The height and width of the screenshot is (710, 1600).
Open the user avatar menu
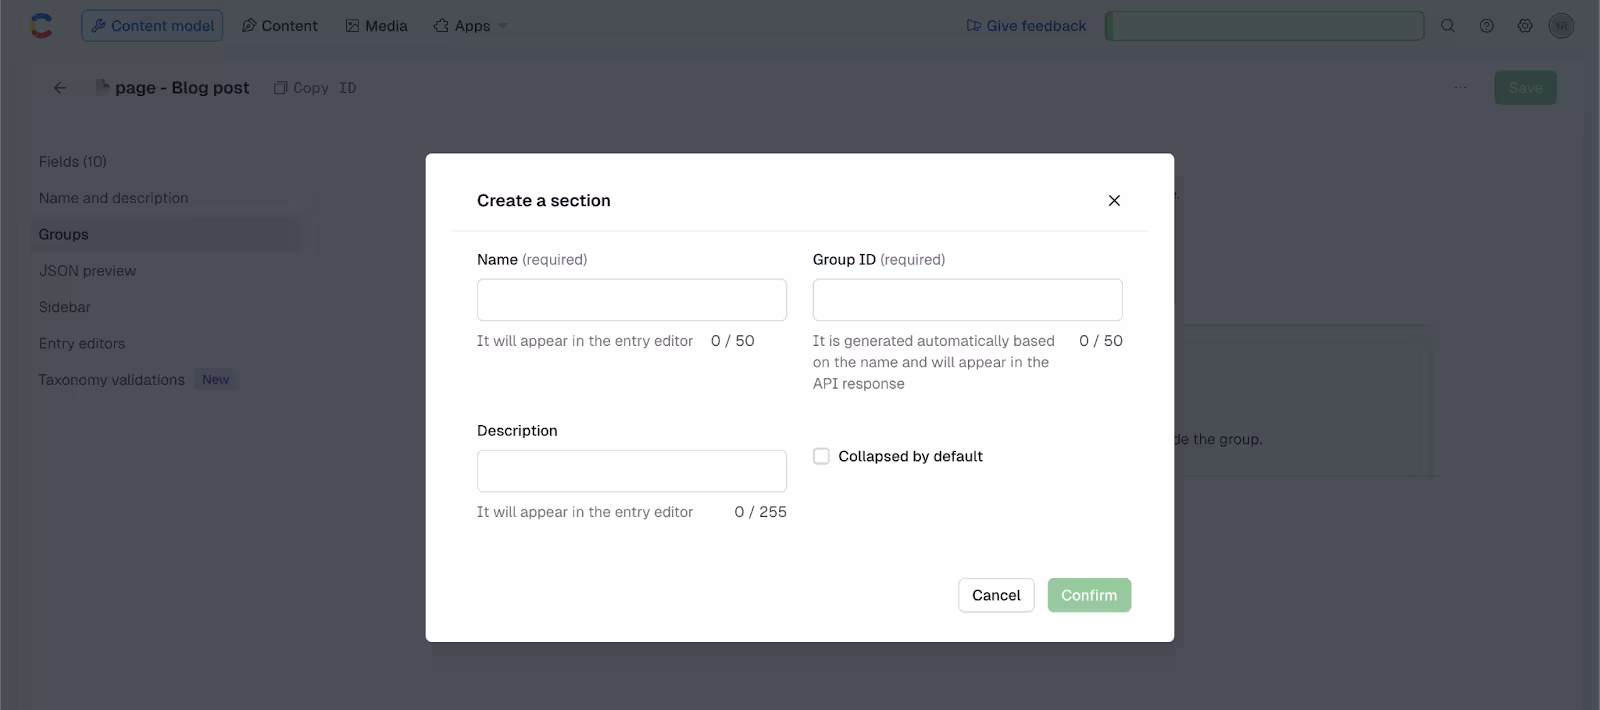[1561, 26]
